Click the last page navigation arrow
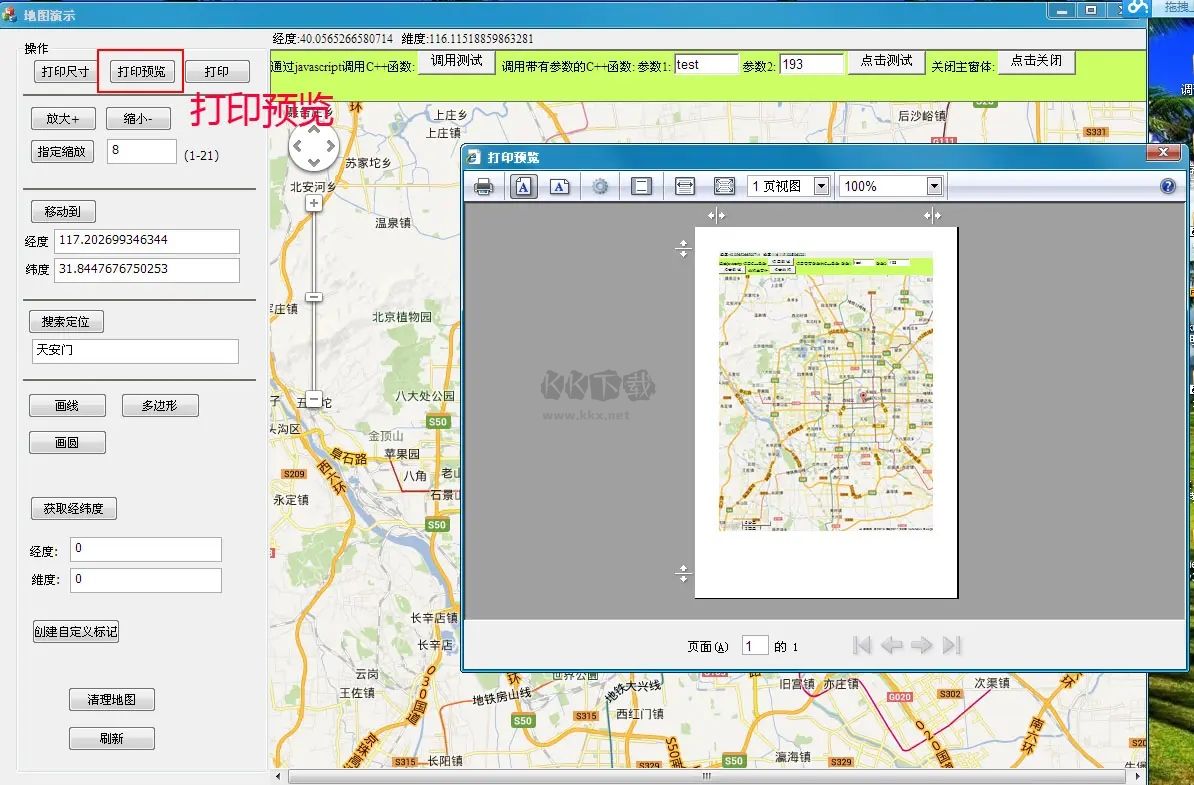The image size is (1194, 785). point(952,645)
